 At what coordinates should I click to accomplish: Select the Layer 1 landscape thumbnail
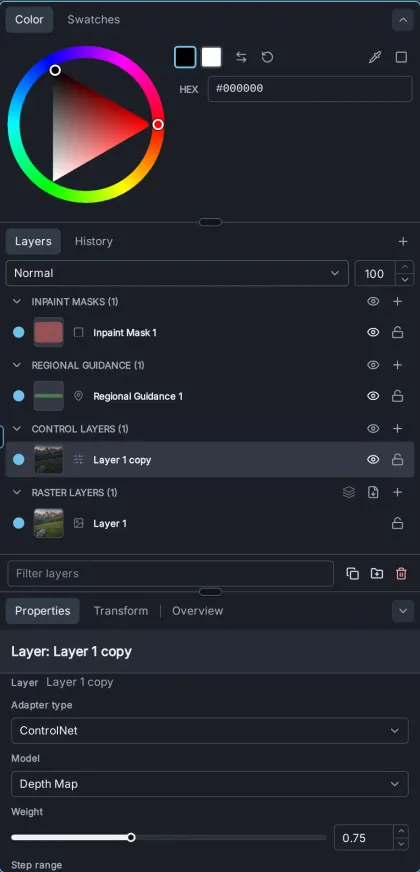(x=48, y=523)
